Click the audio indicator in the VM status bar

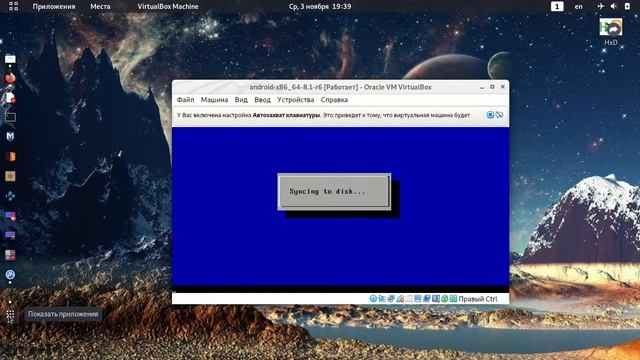(x=391, y=299)
